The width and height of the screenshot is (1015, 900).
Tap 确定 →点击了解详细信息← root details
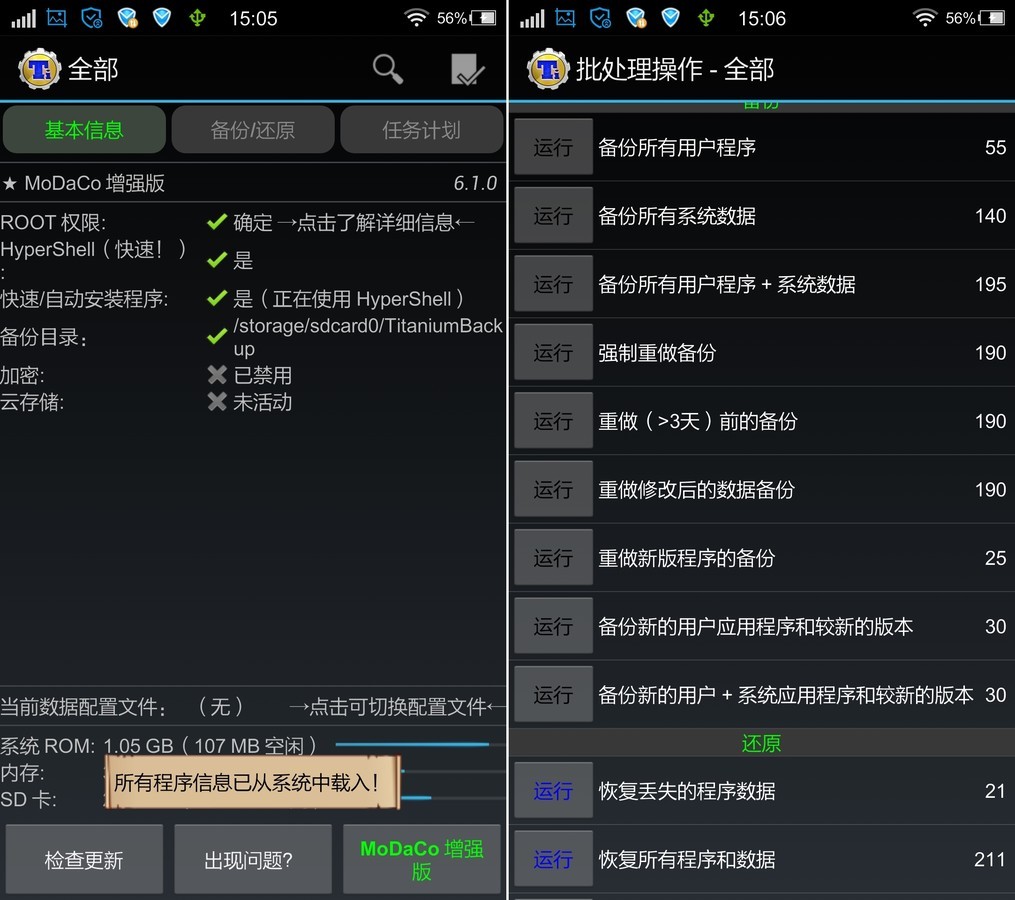coord(353,222)
